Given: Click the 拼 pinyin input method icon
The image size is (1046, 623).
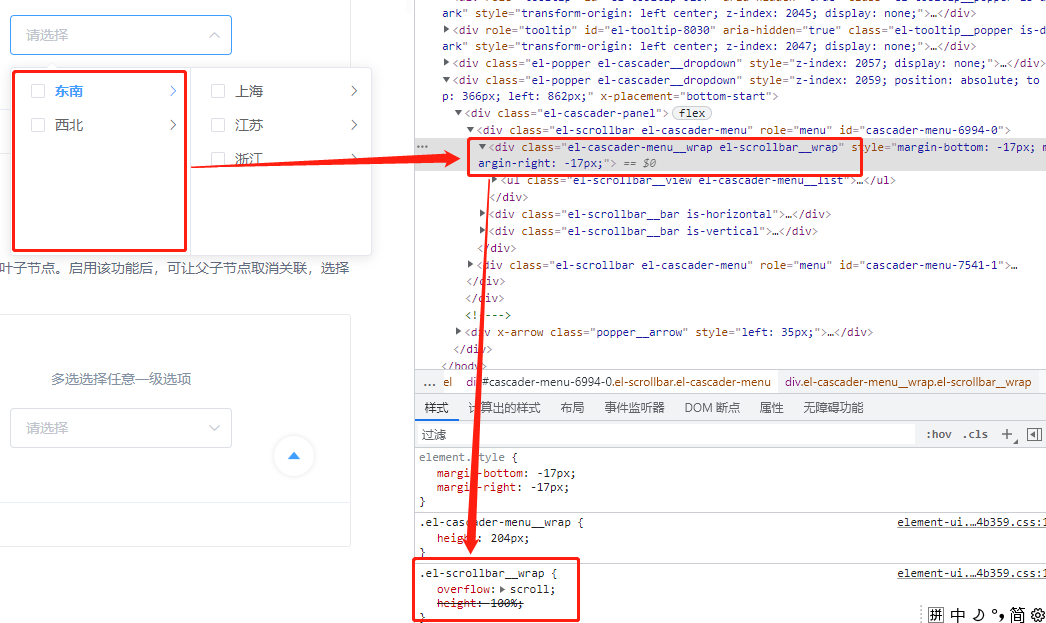Looking at the screenshot, I should pyautogui.click(x=937, y=614).
